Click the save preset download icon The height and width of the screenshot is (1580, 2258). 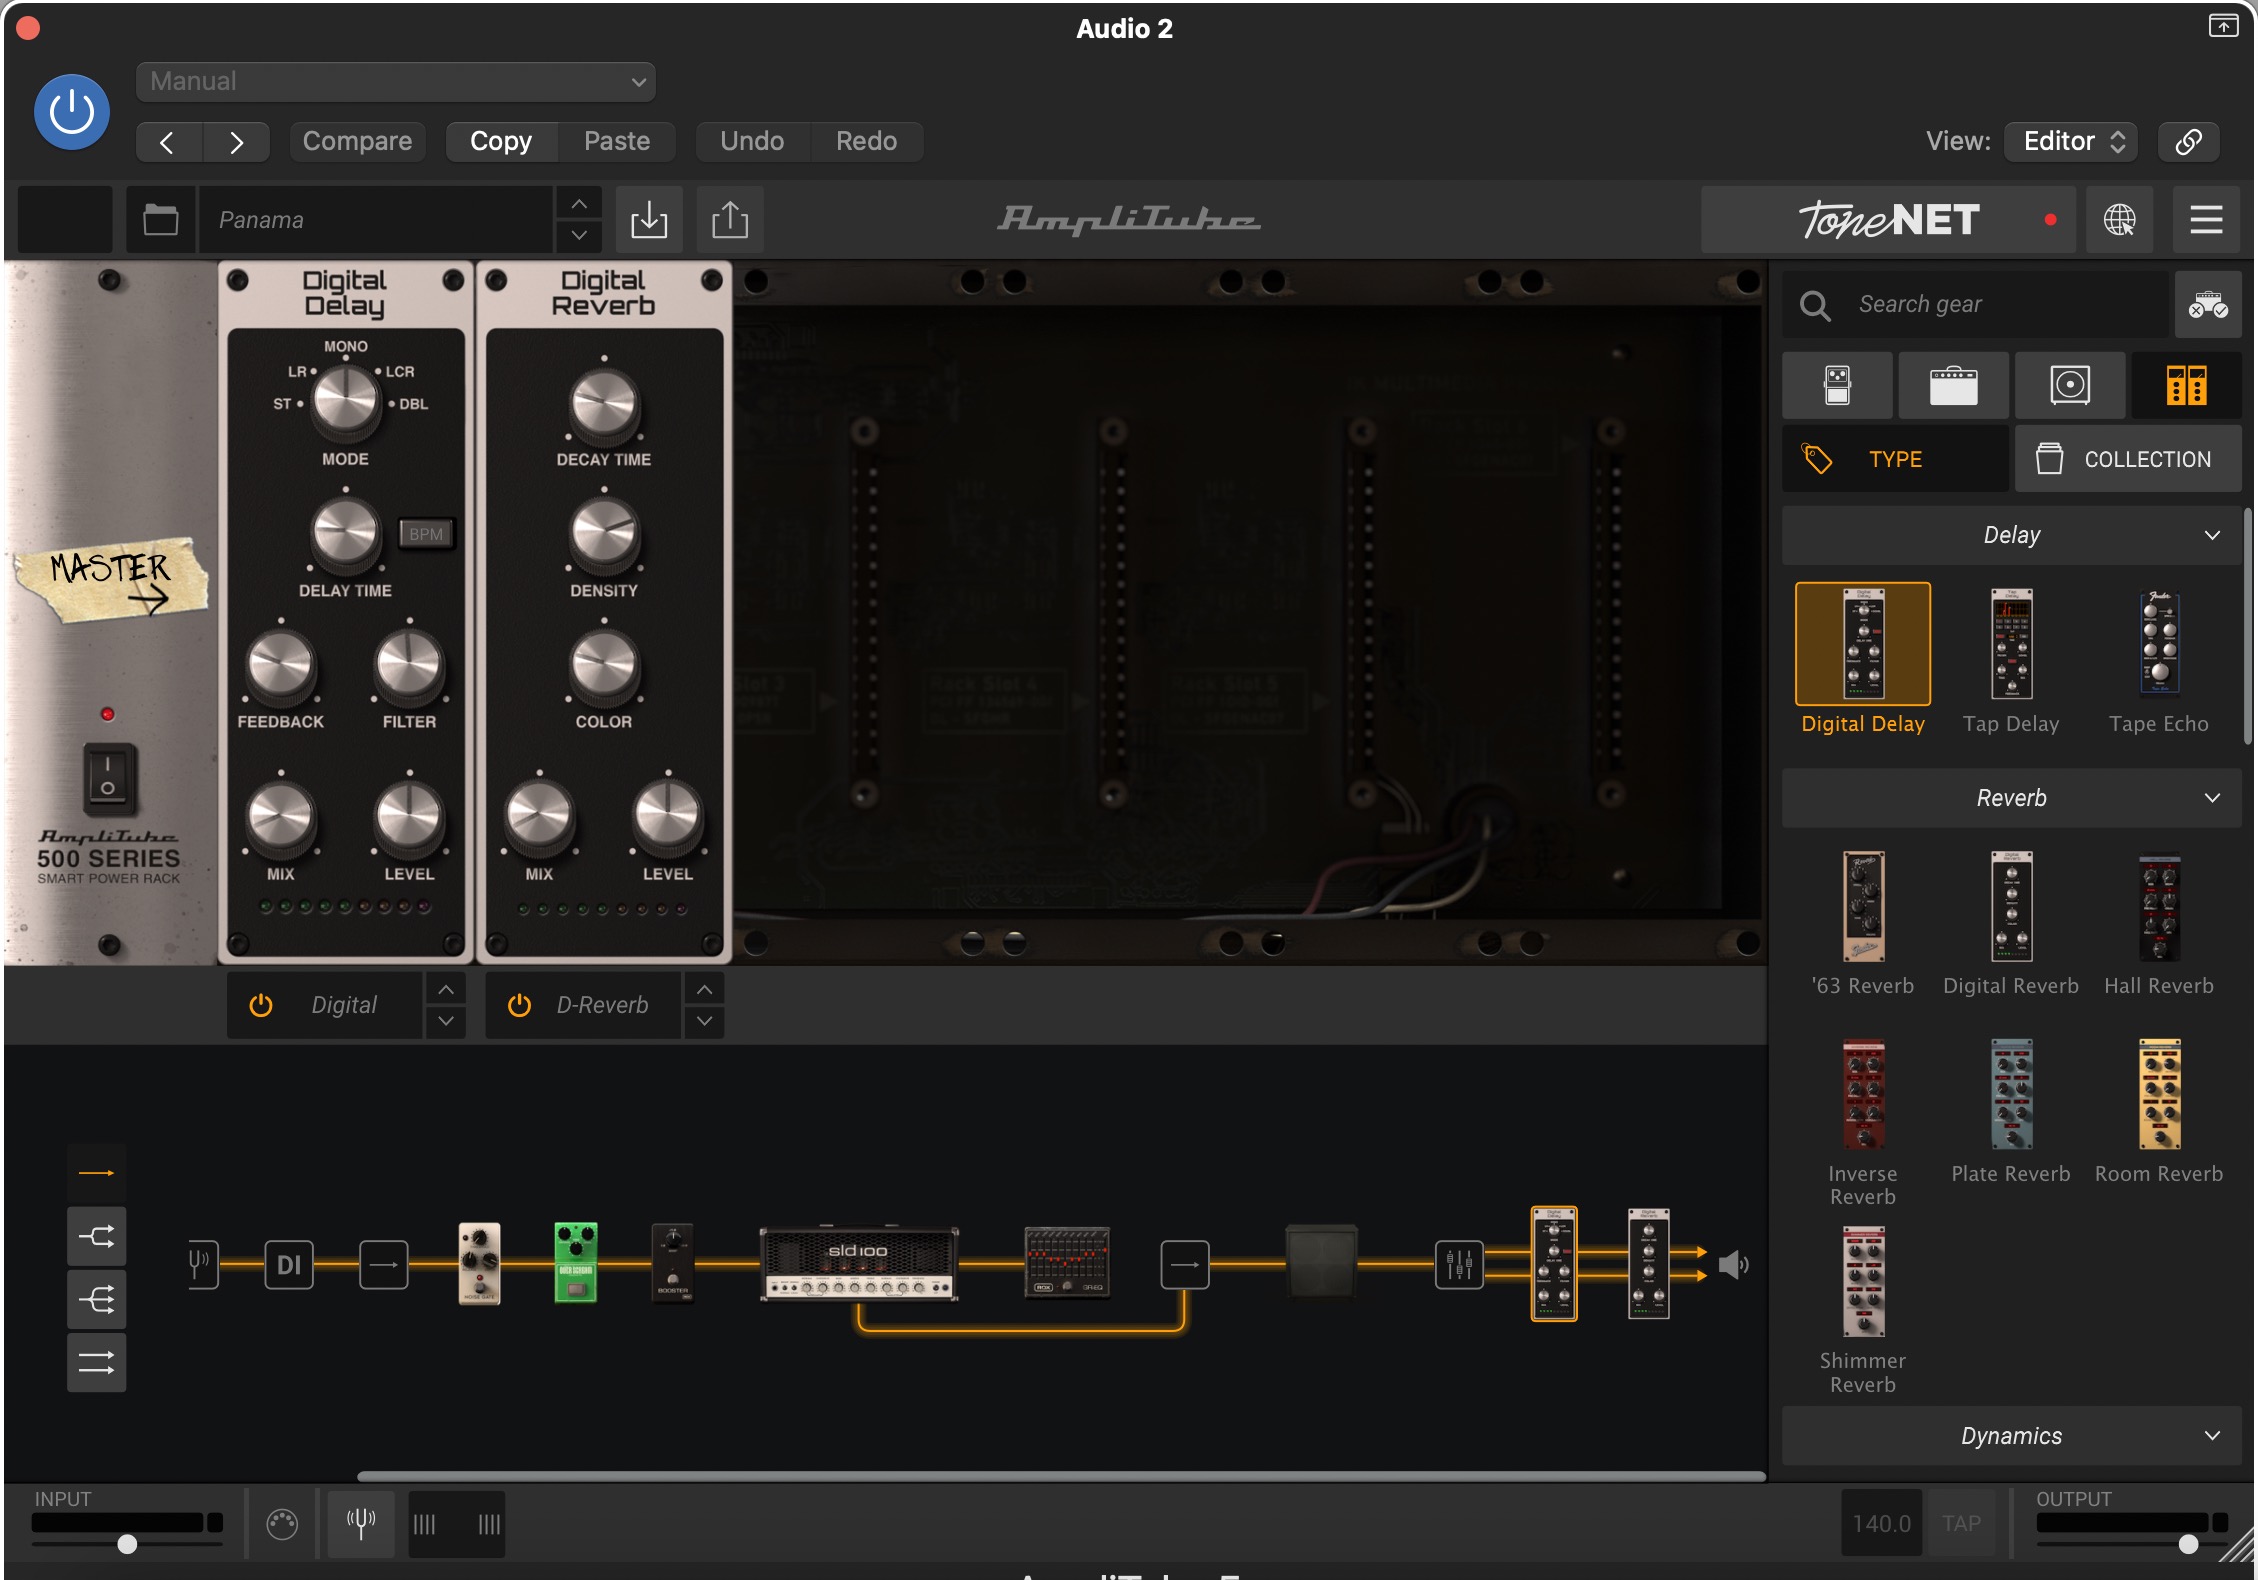tap(649, 219)
